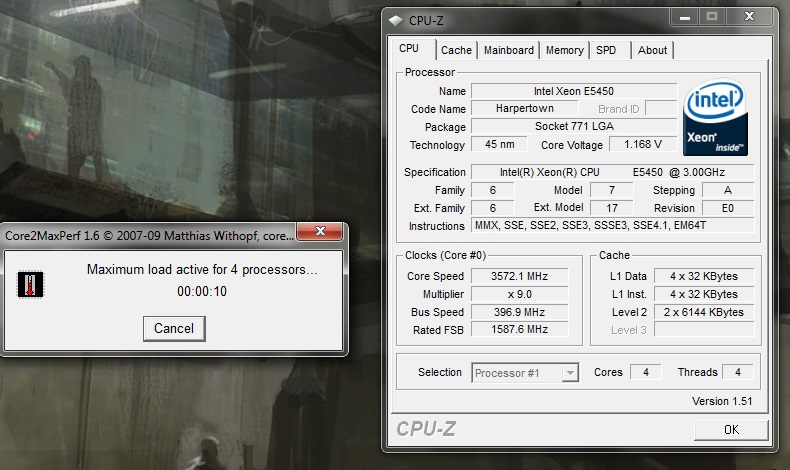790x470 pixels.
Task: Click the Ext. Model value 17
Action: click(x=612, y=208)
